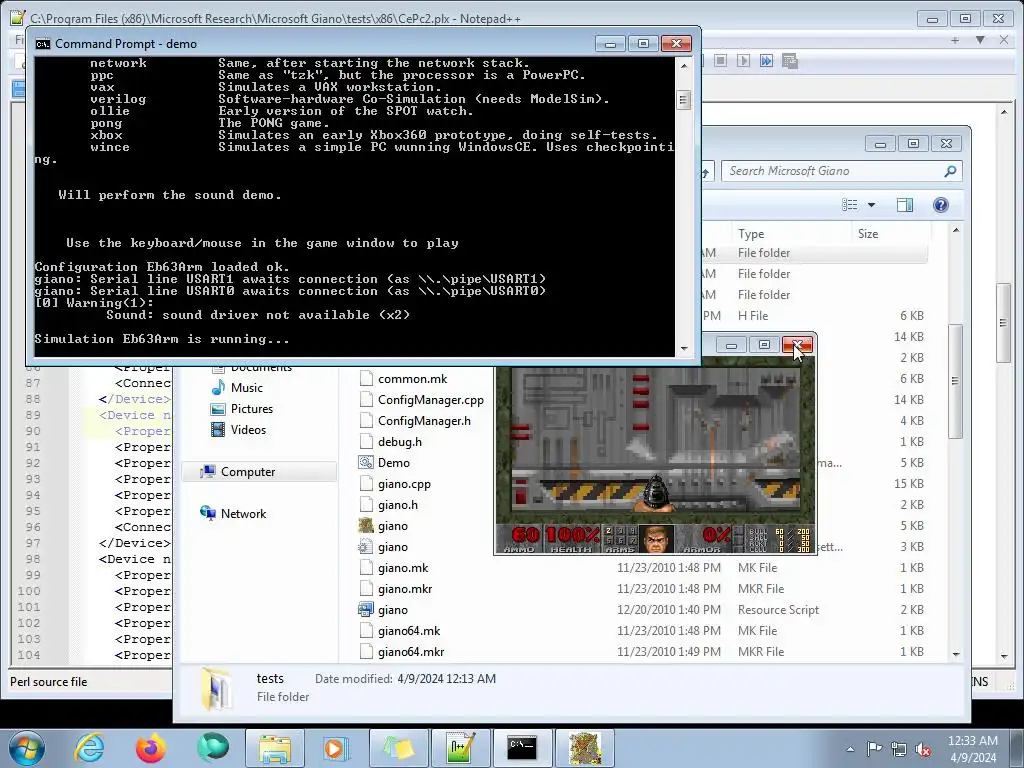The image size is (1024, 768).
Task: Switch to the Giano simulation taskbar button
Action: 584,748
